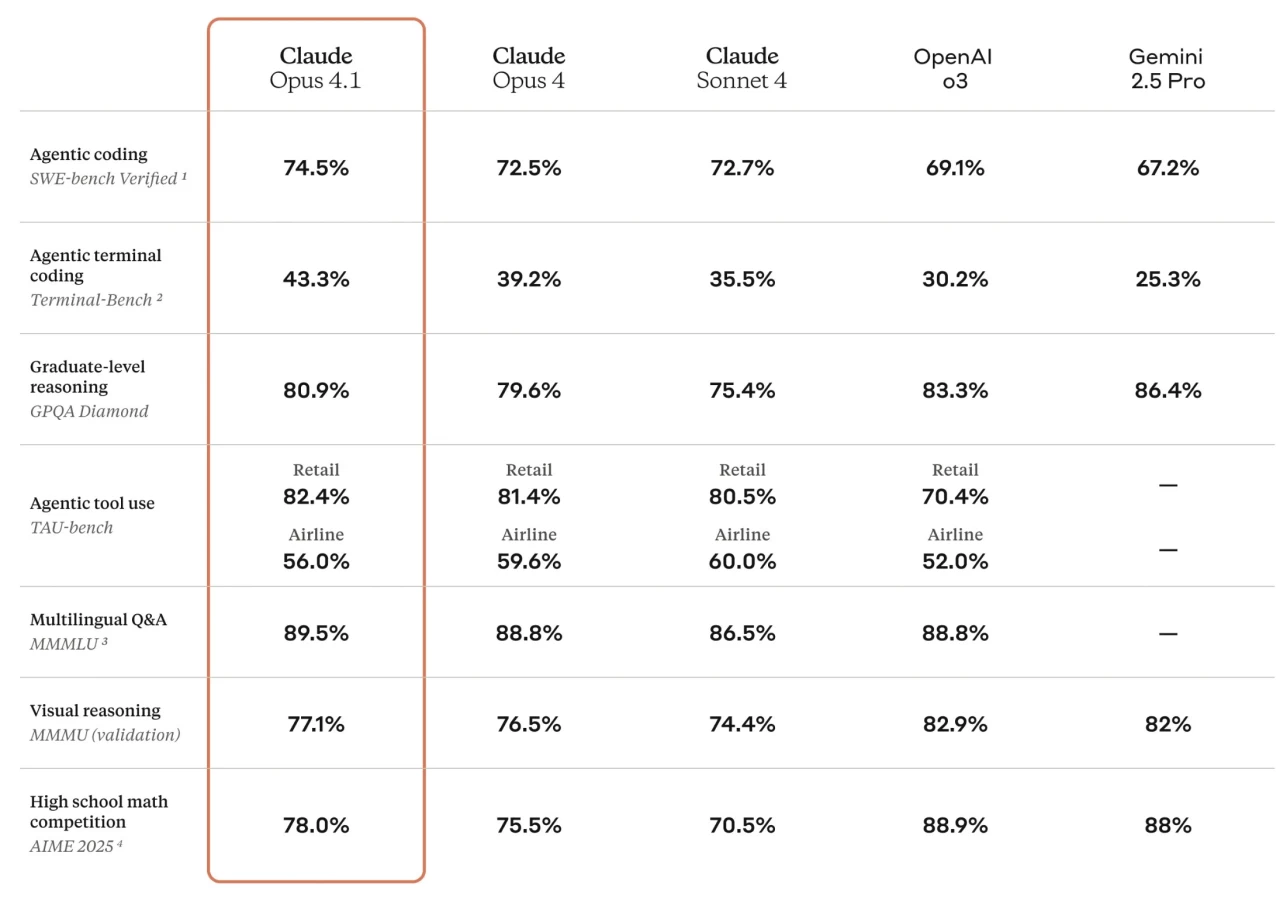Select the Visual reasoning row title

click(x=95, y=711)
